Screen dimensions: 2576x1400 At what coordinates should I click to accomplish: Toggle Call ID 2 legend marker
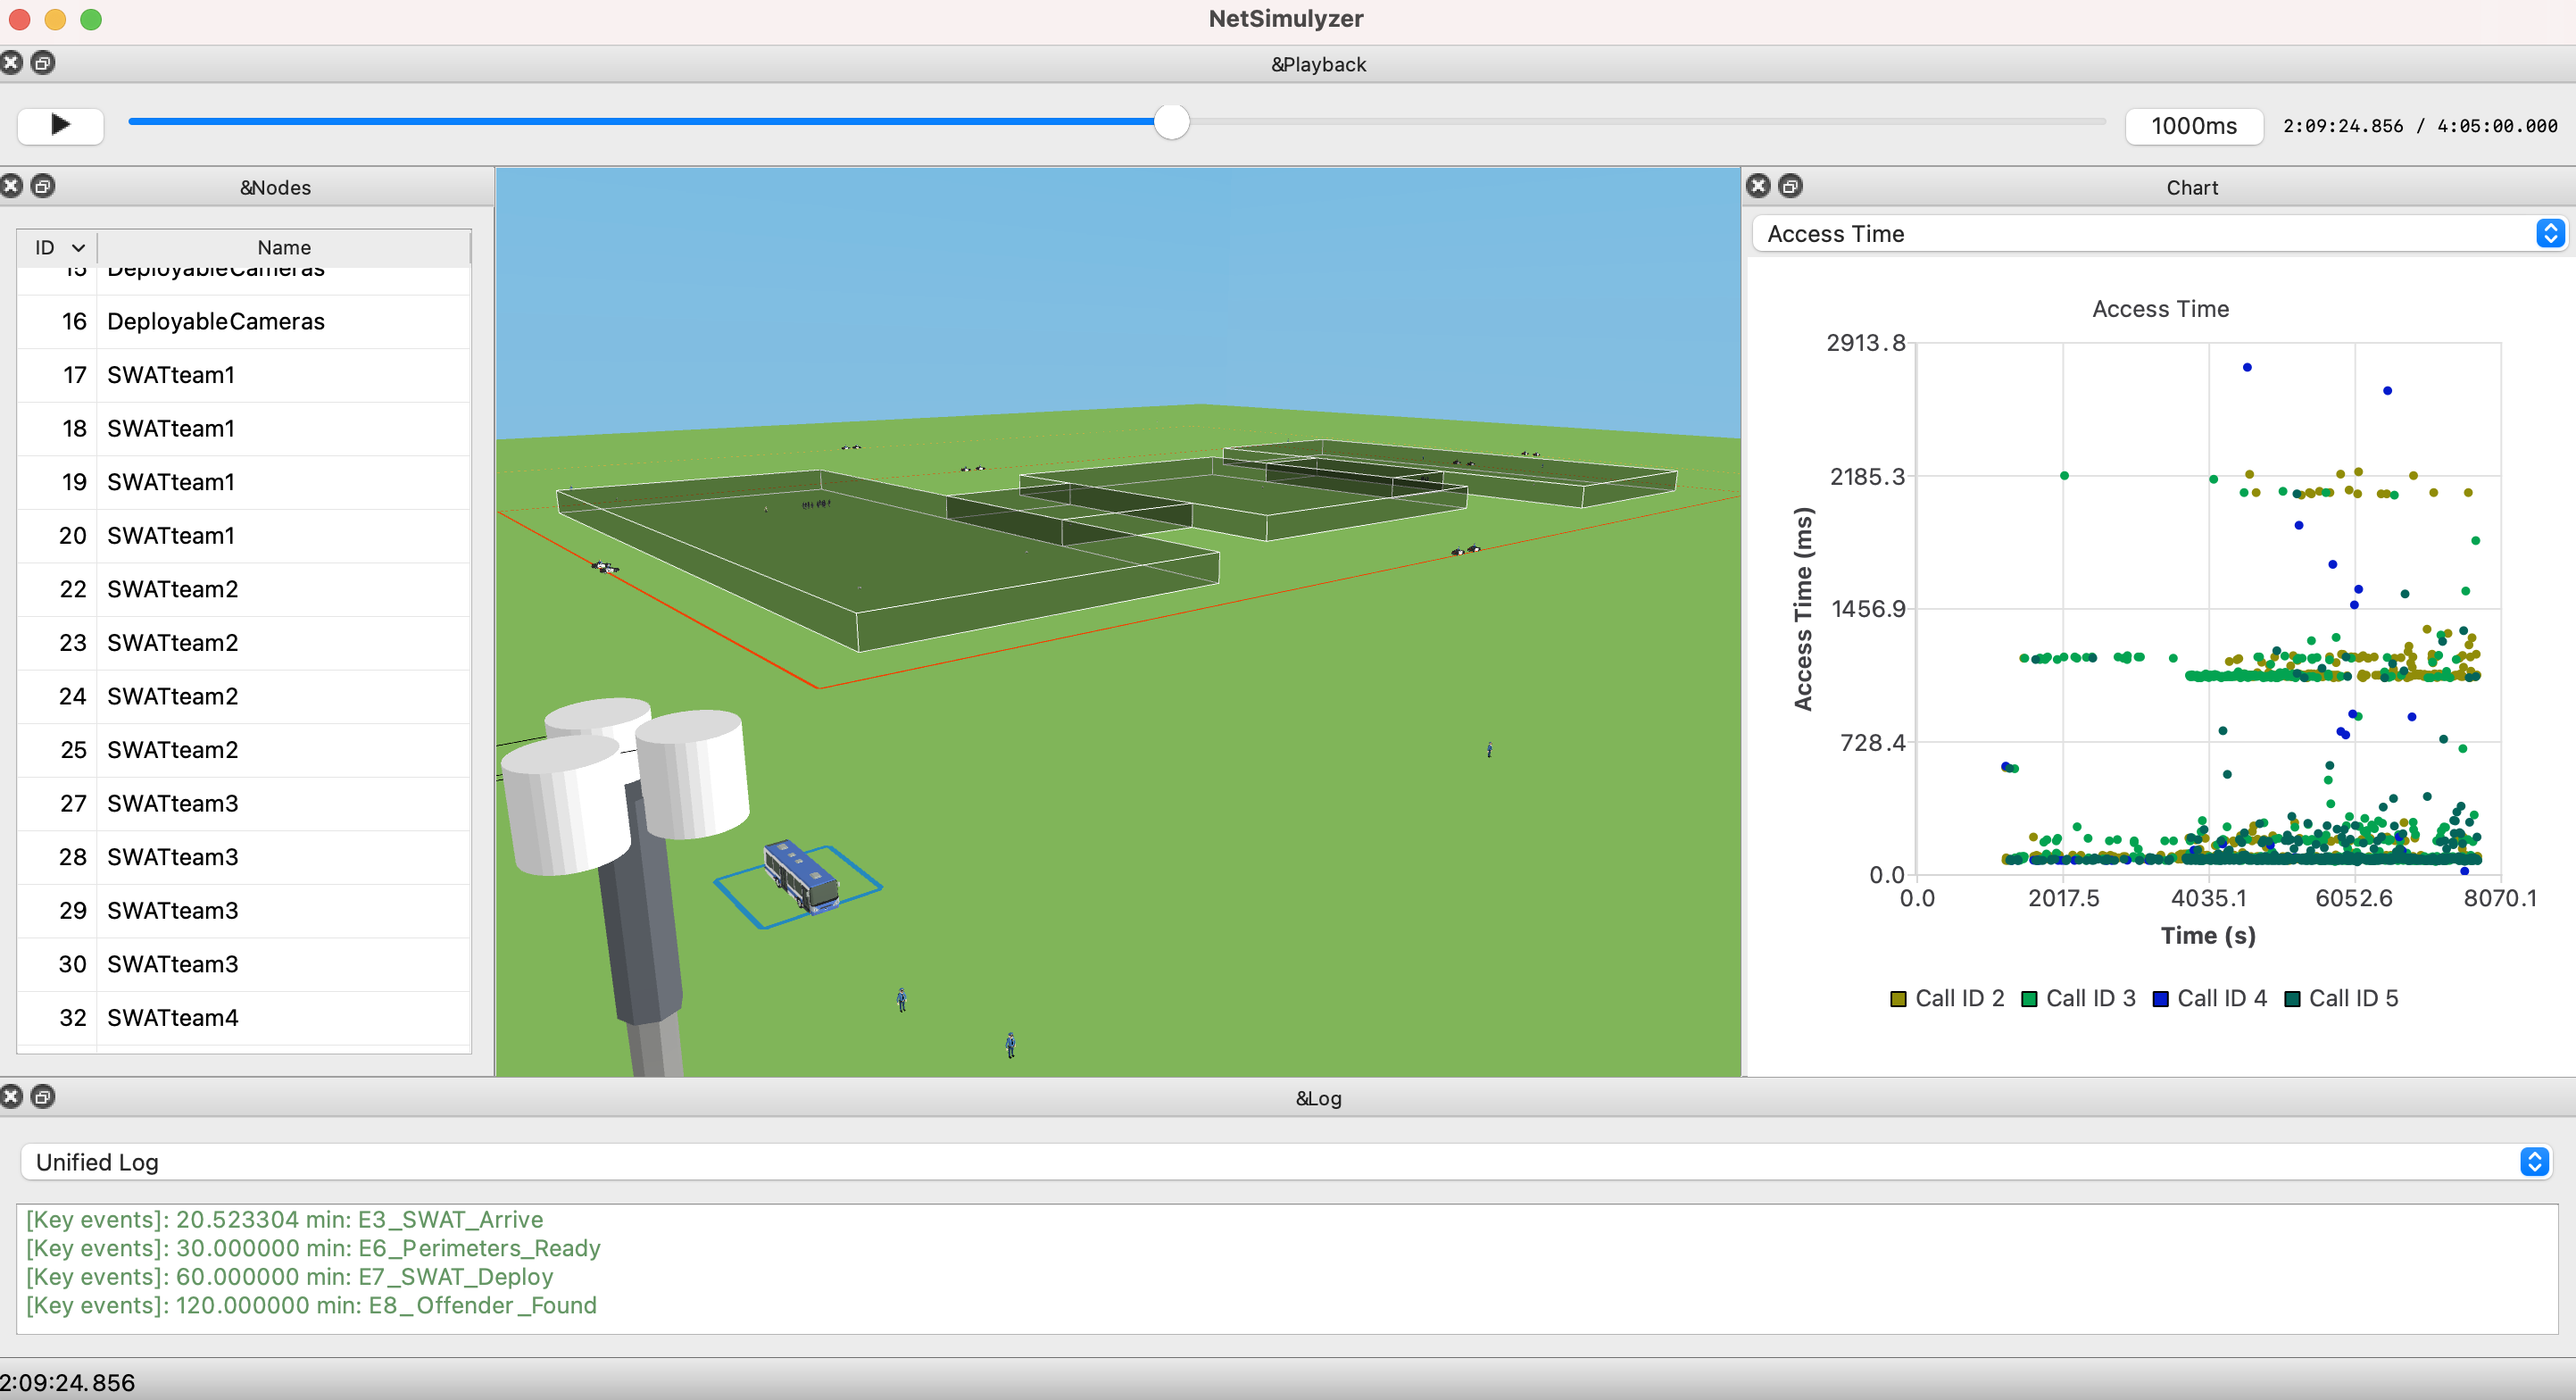pos(1898,999)
